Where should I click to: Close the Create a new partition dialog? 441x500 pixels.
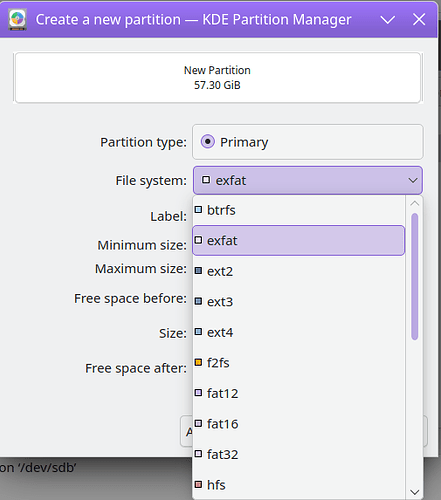tap(419, 19)
